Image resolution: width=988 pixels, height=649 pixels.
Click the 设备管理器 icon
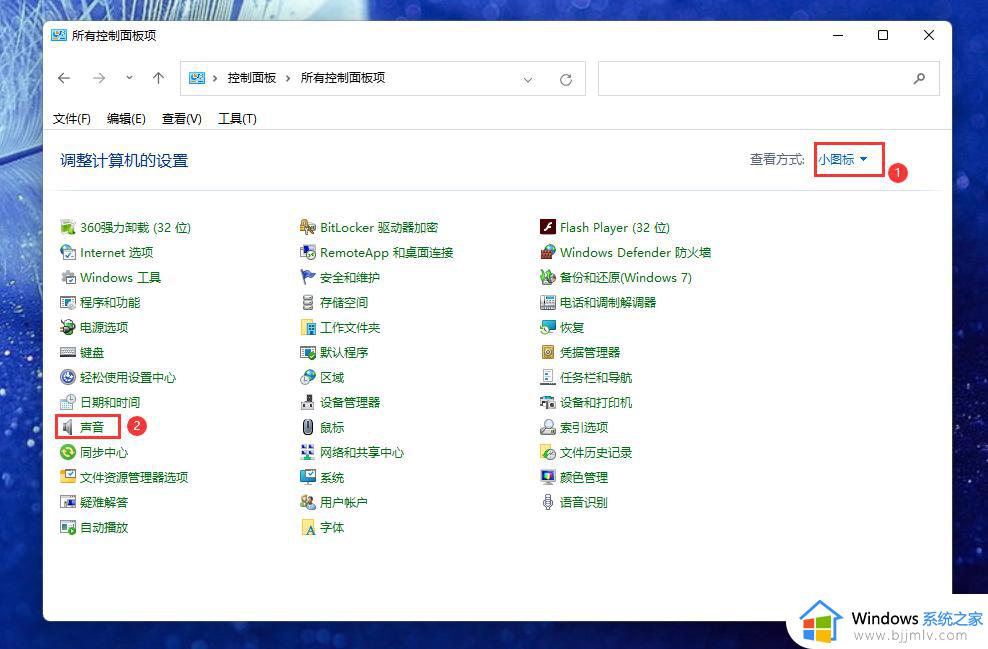point(307,403)
